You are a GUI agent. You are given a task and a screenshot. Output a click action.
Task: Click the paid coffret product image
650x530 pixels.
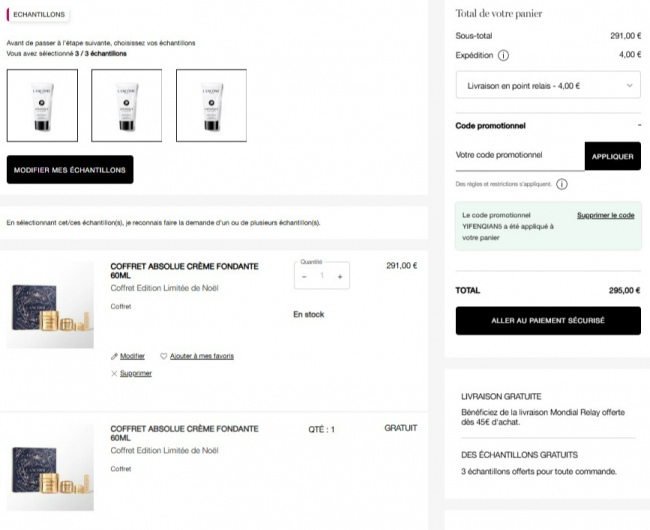[x=50, y=305]
